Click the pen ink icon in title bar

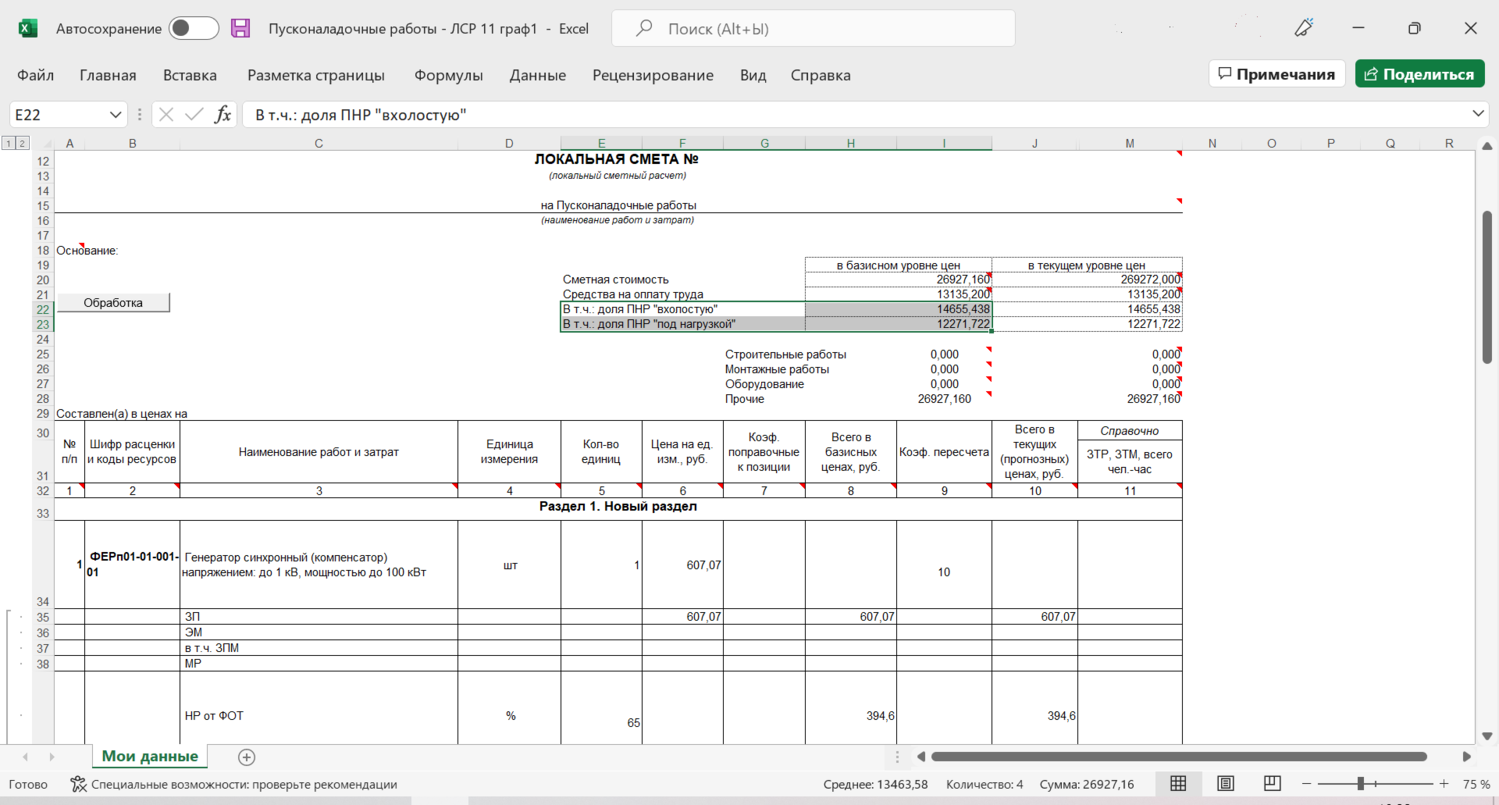tap(1303, 29)
